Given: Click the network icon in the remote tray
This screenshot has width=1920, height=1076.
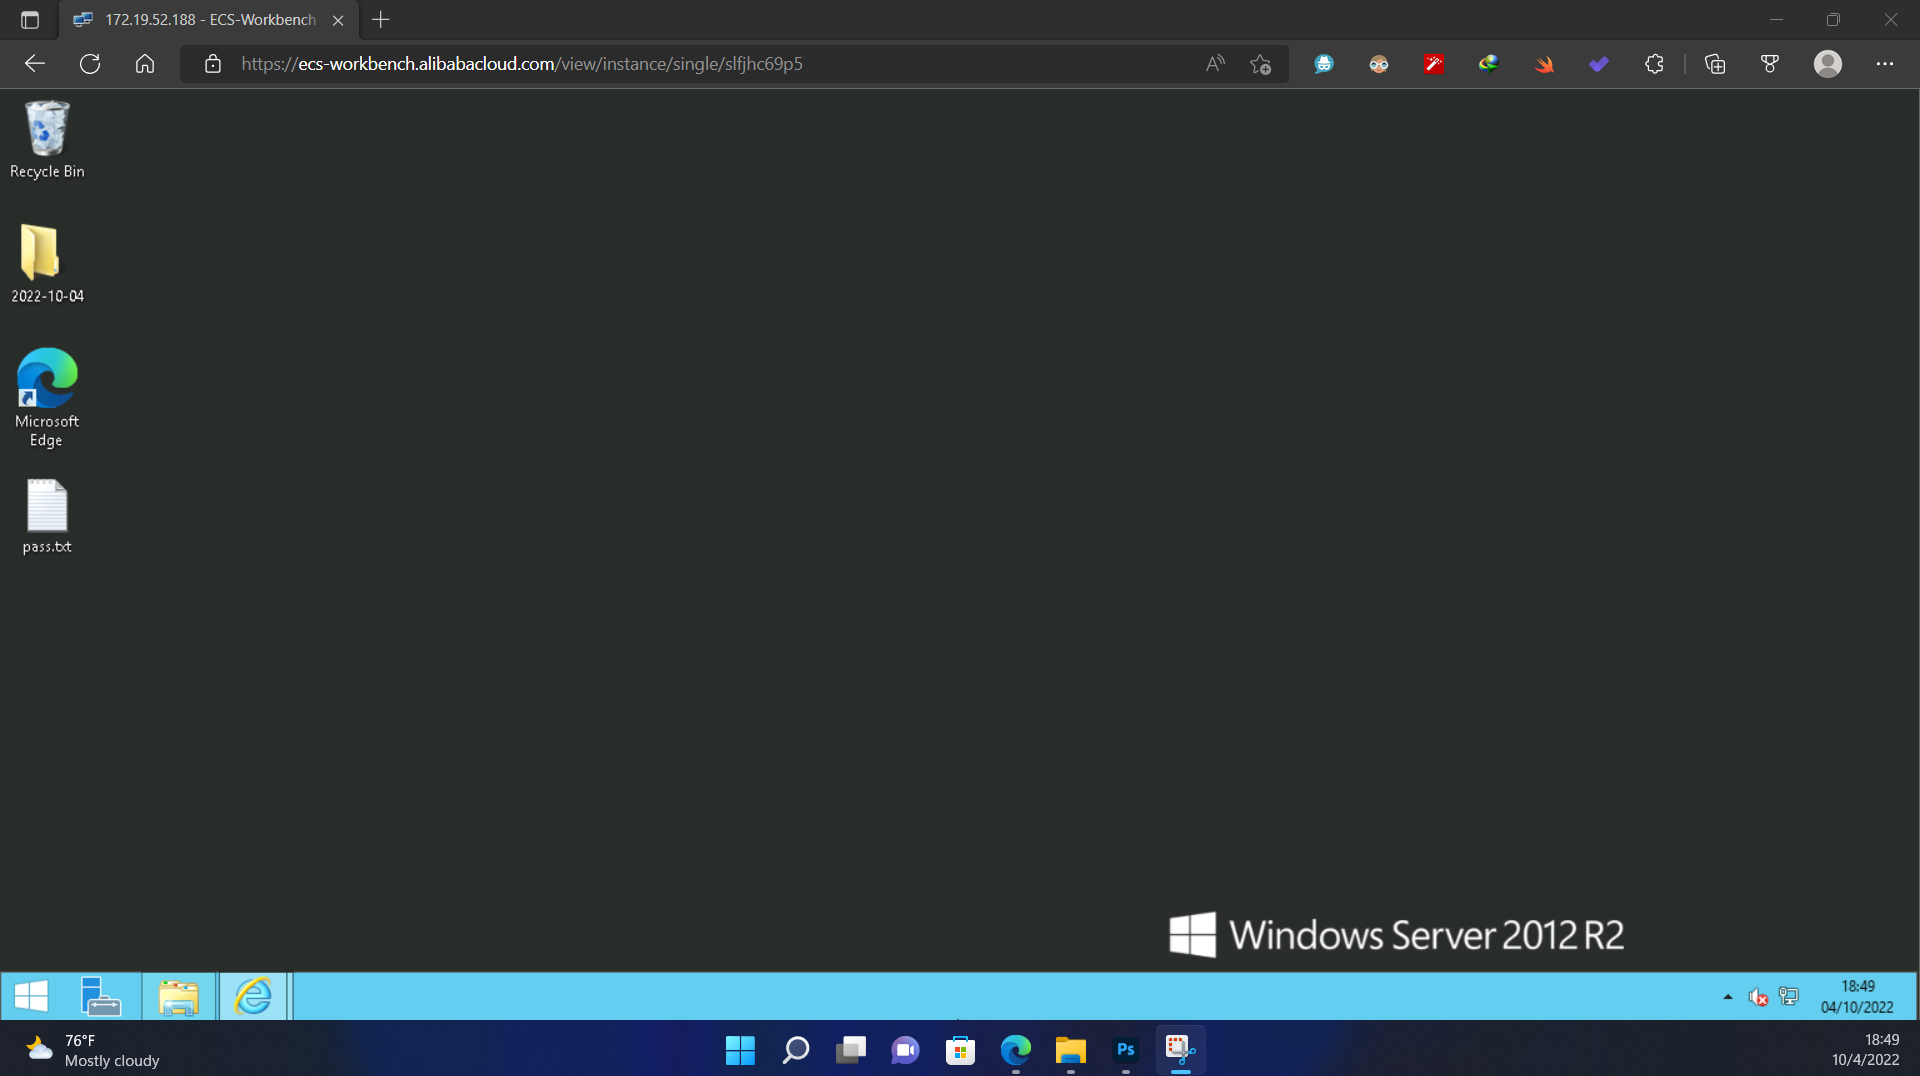Looking at the screenshot, I should (x=1789, y=997).
